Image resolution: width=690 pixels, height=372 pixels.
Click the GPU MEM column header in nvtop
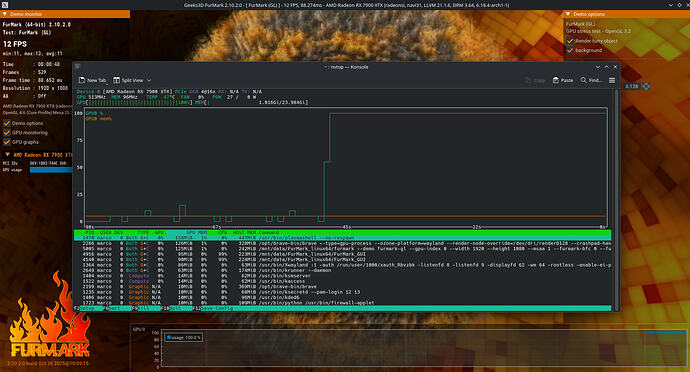(196, 232)
